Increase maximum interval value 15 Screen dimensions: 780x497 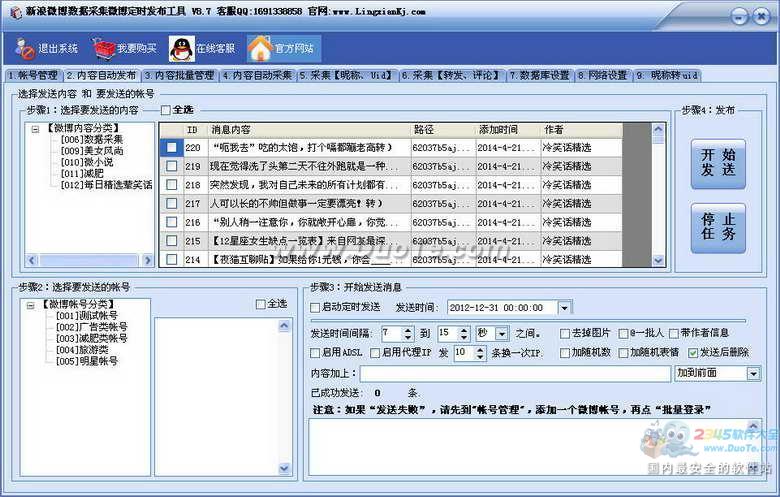point(464,330)
